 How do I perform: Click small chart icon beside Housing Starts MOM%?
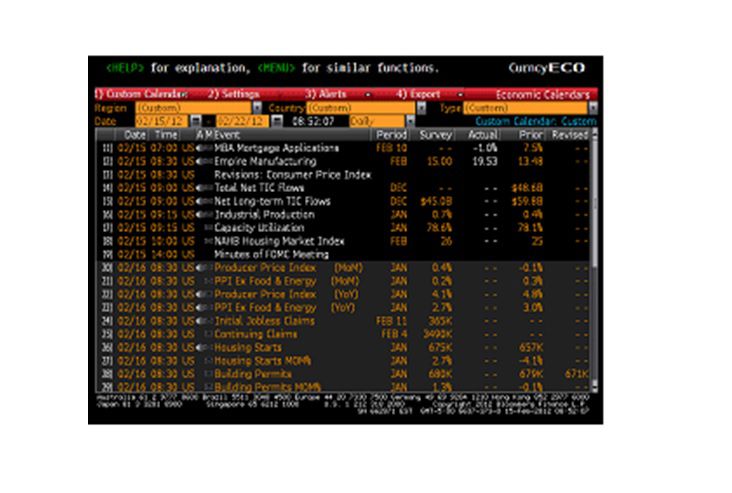(209, 361)
